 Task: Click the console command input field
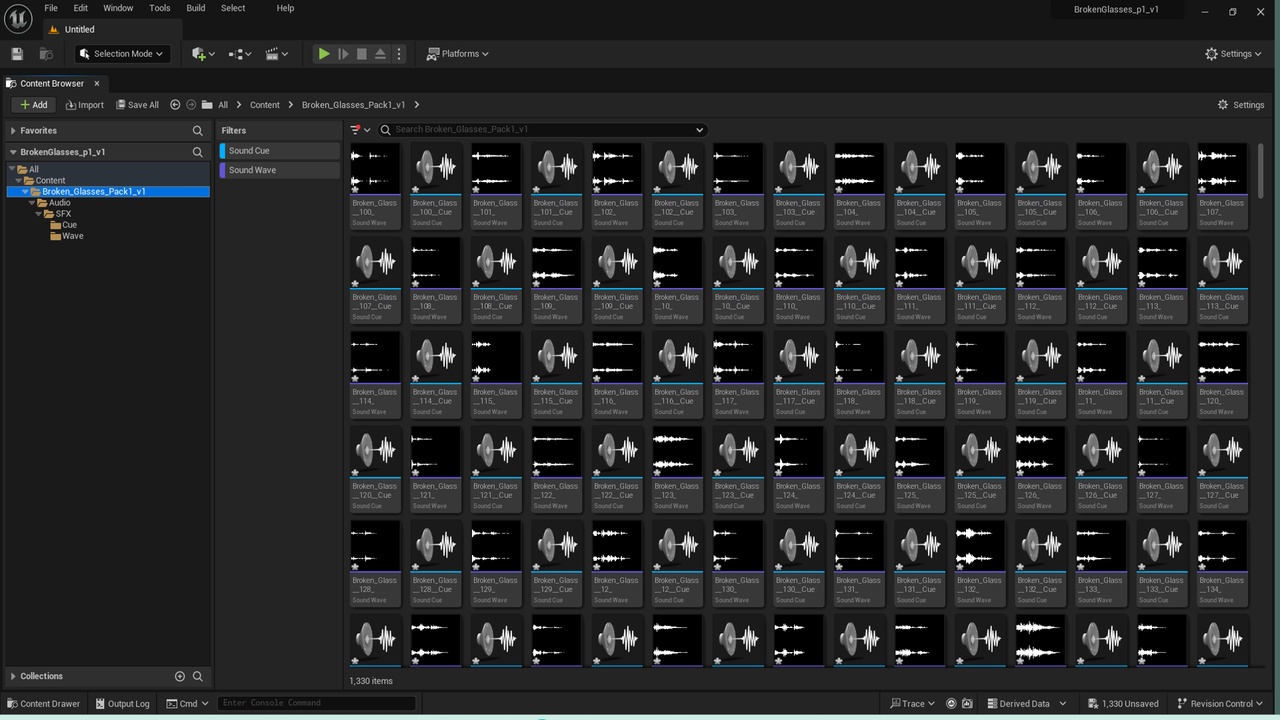(x=316, y=703)
